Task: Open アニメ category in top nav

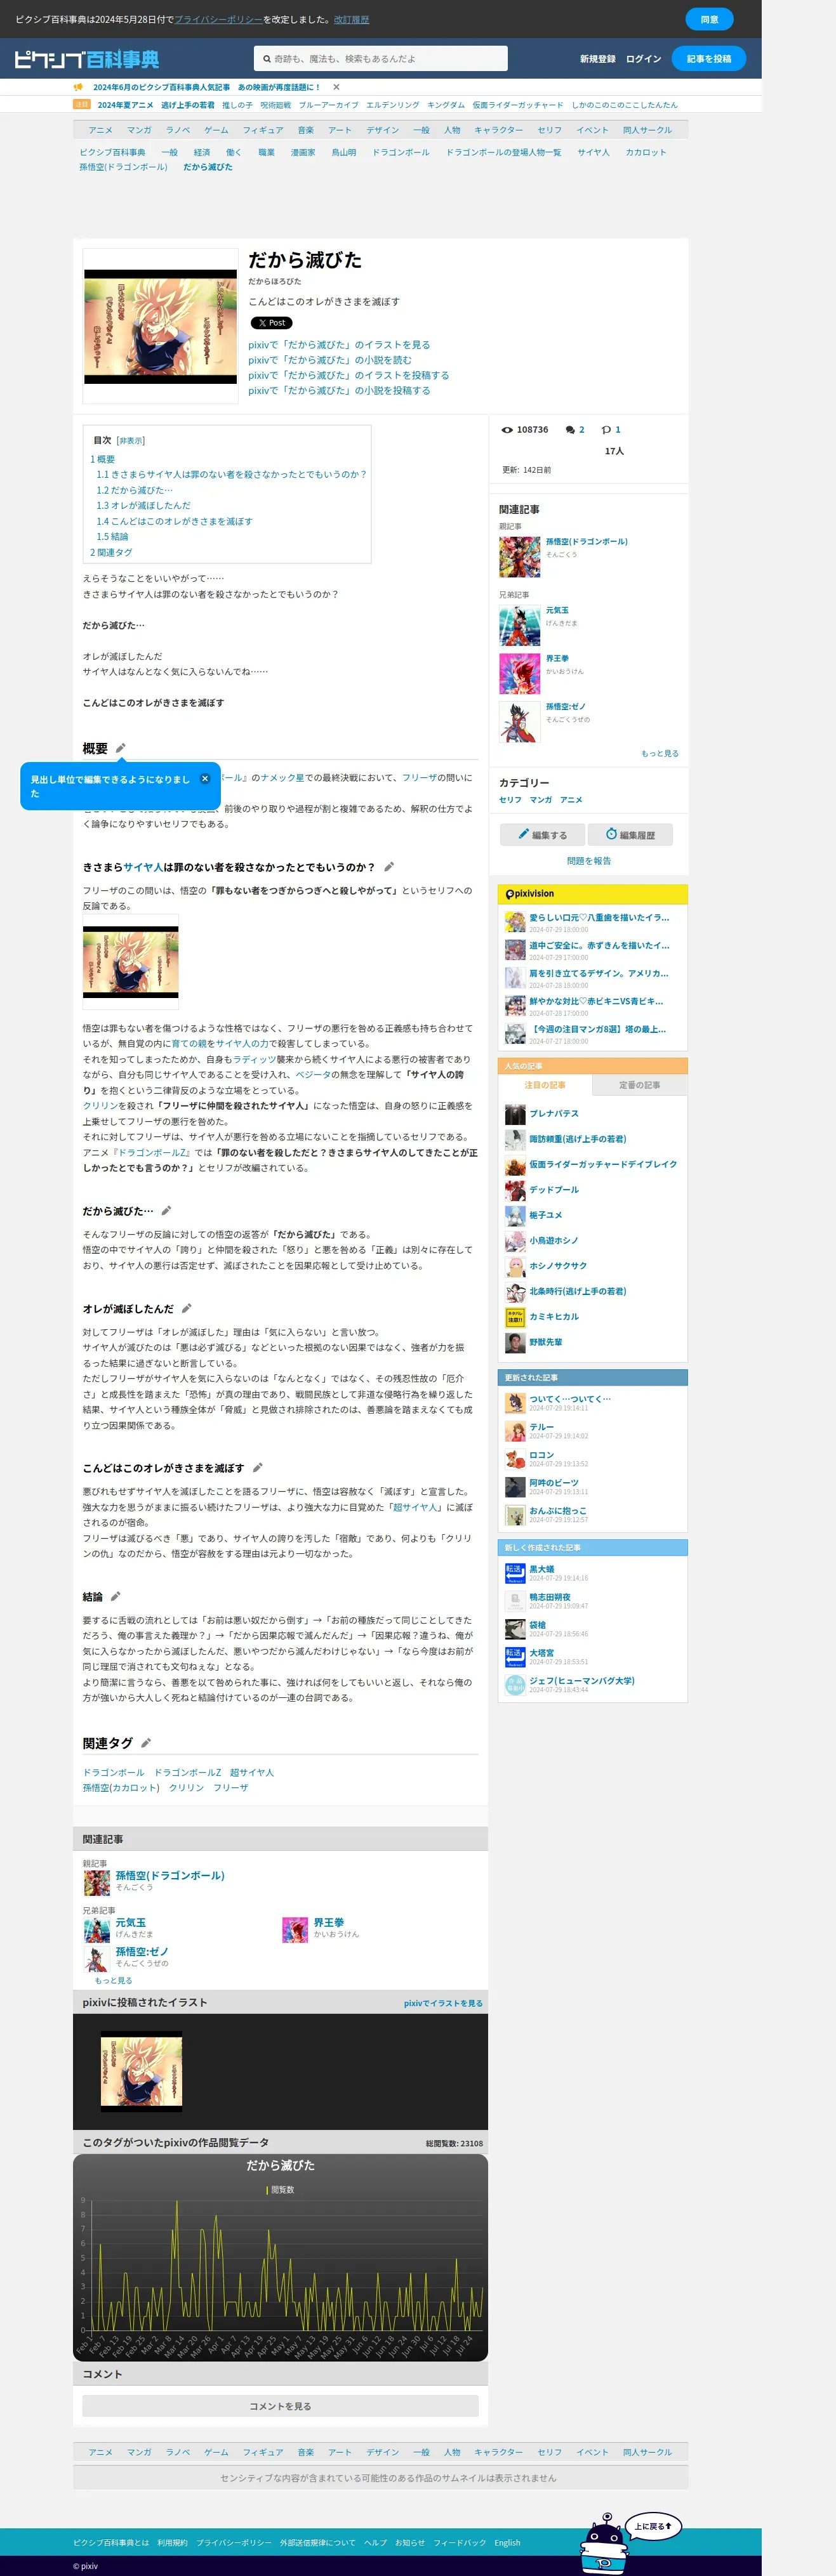Action: [100, 130]
